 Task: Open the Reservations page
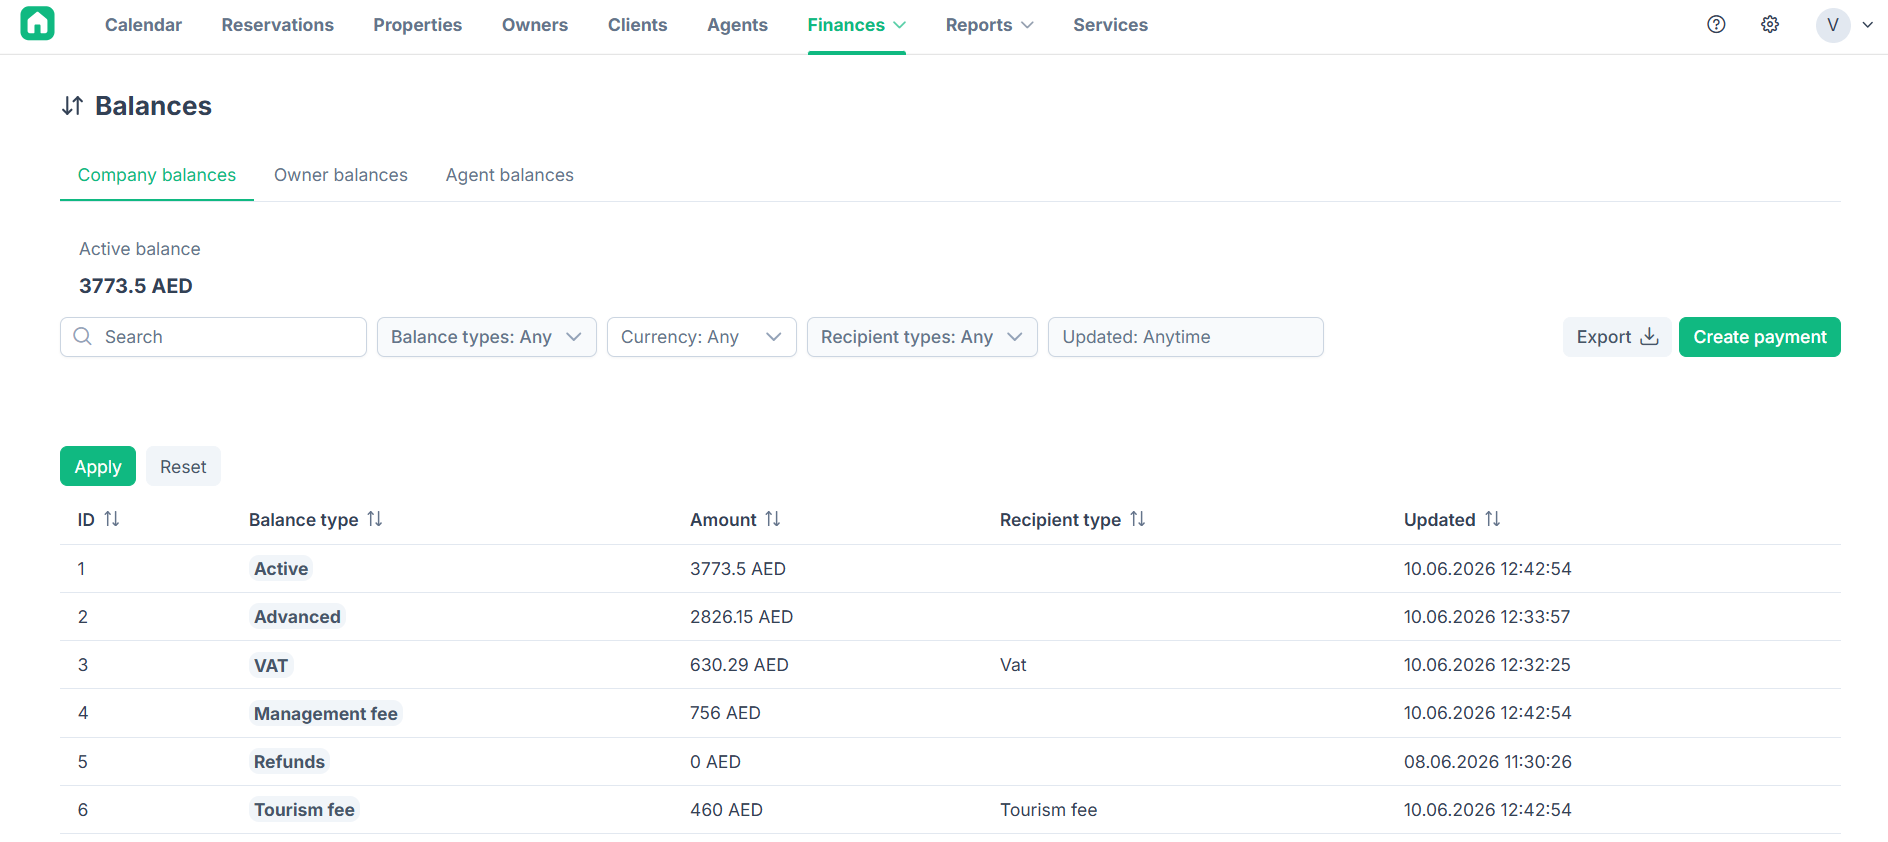(278, 25)
